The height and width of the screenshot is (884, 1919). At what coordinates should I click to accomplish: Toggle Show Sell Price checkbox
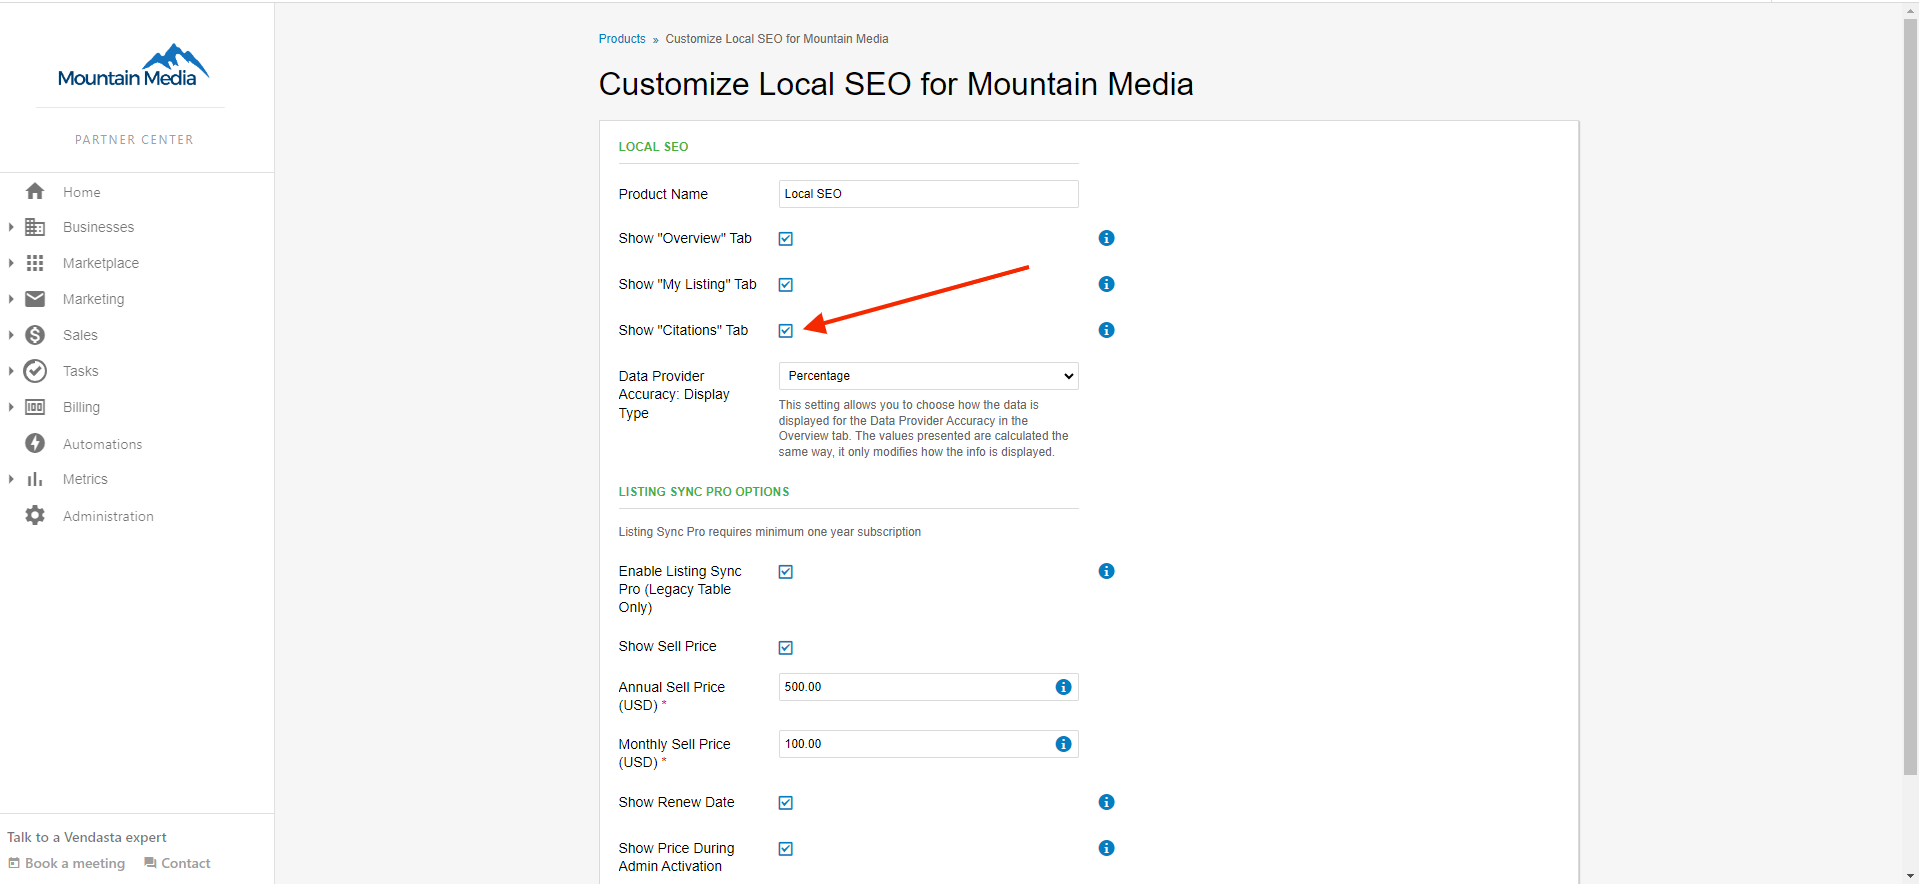[x=786, y=648]
